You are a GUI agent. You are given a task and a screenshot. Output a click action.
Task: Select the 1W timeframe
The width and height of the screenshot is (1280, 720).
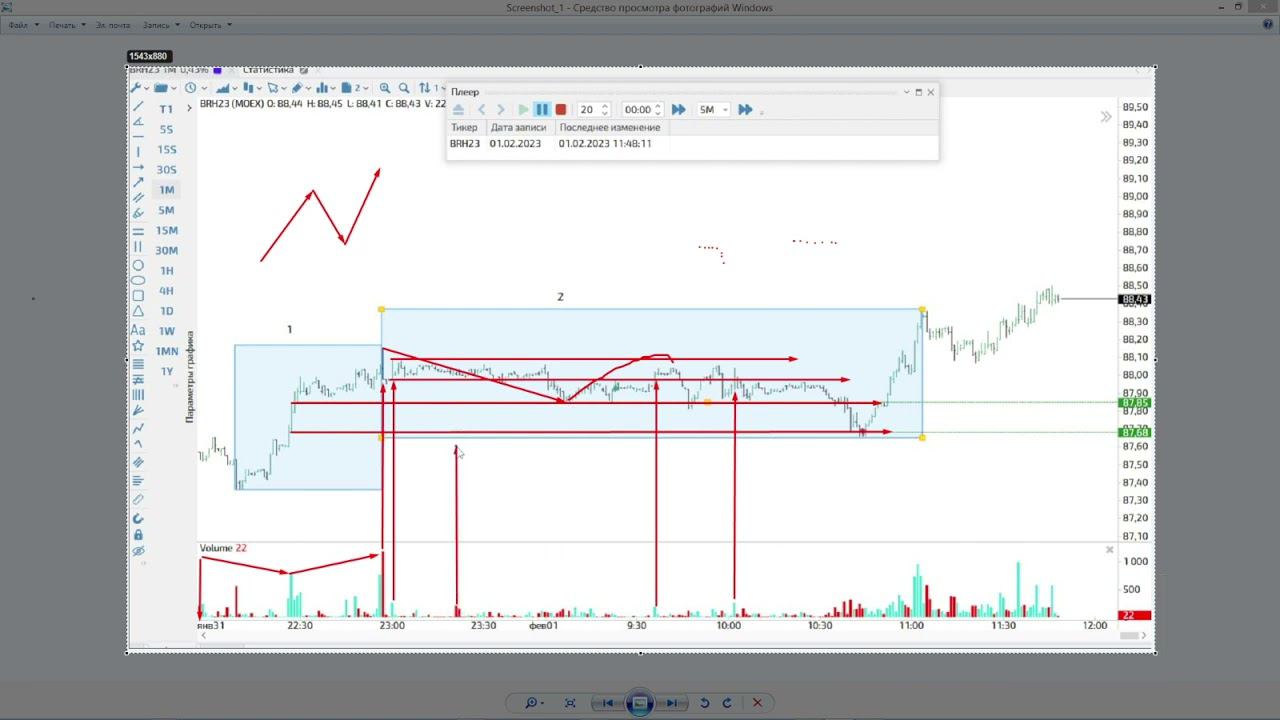[x=166, y=331]
